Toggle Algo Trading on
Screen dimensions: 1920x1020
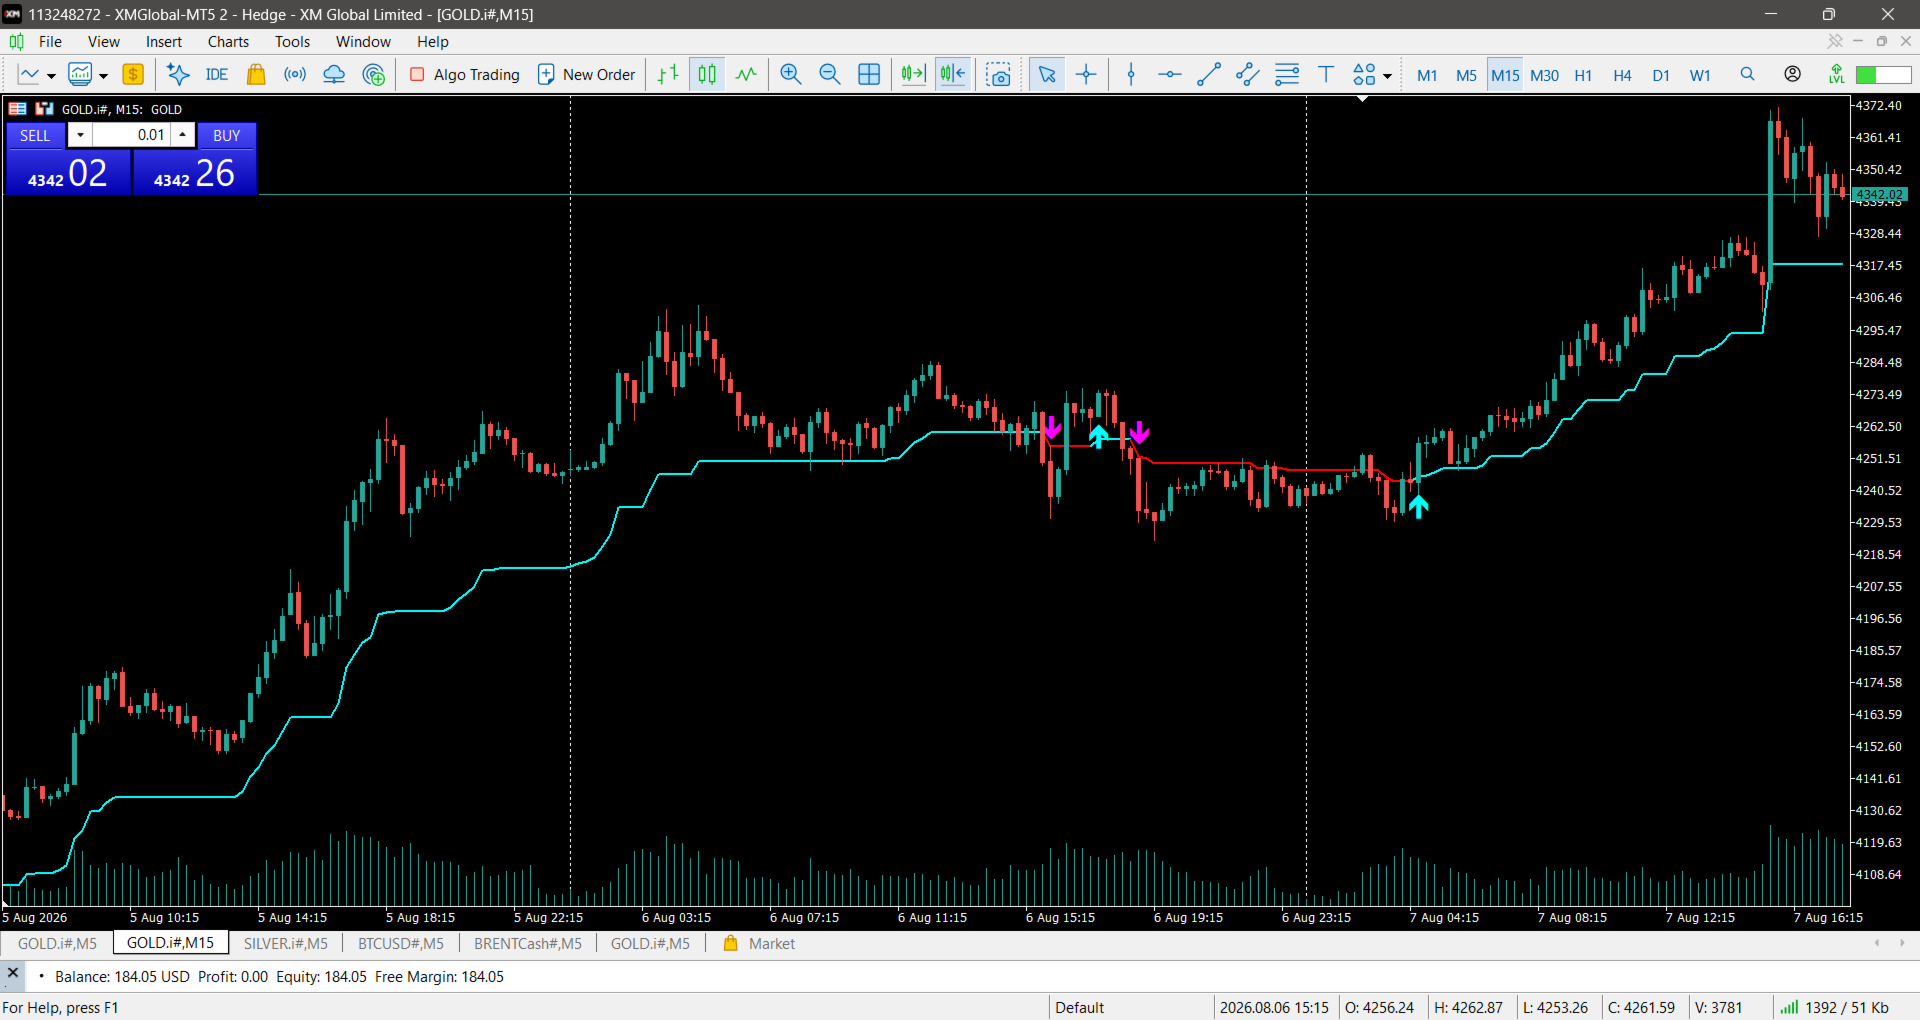tap(465, 74)
